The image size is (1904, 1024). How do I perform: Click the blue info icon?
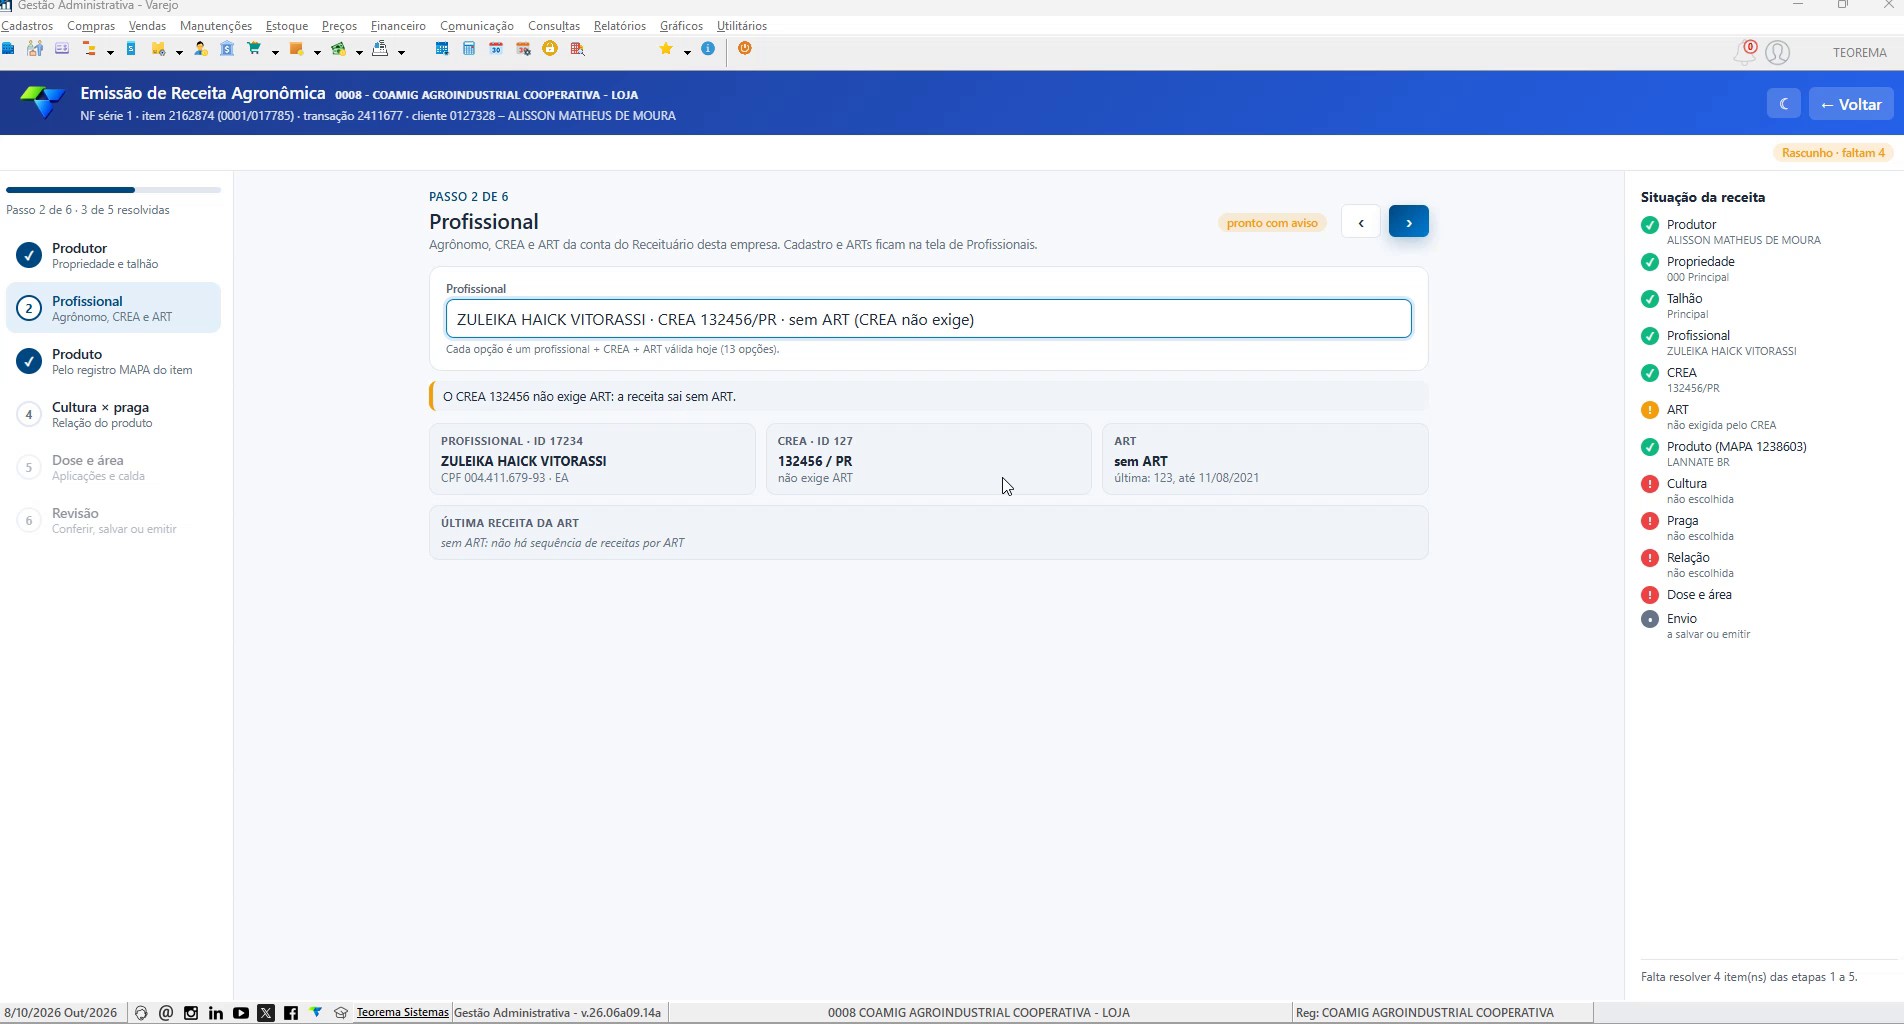coord(708,48)
